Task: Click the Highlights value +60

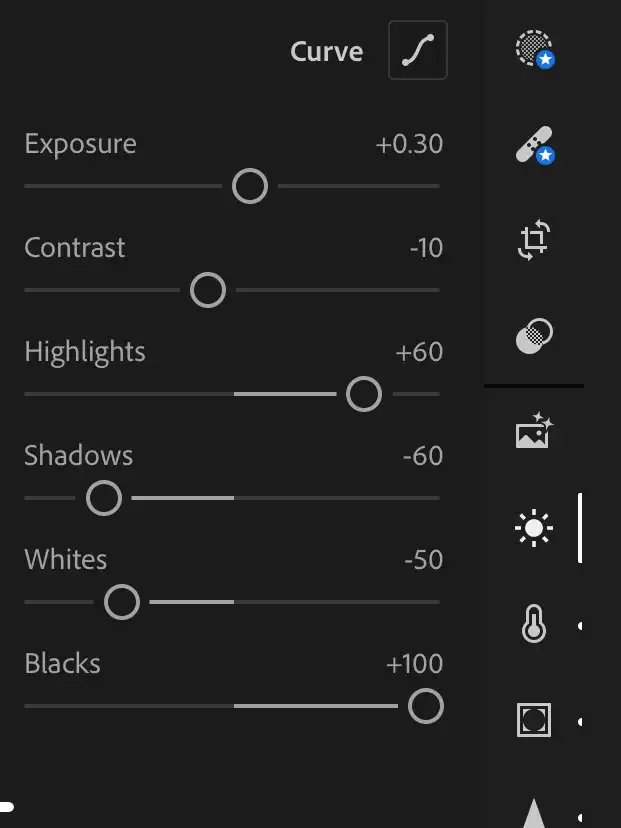Action: 419,352
